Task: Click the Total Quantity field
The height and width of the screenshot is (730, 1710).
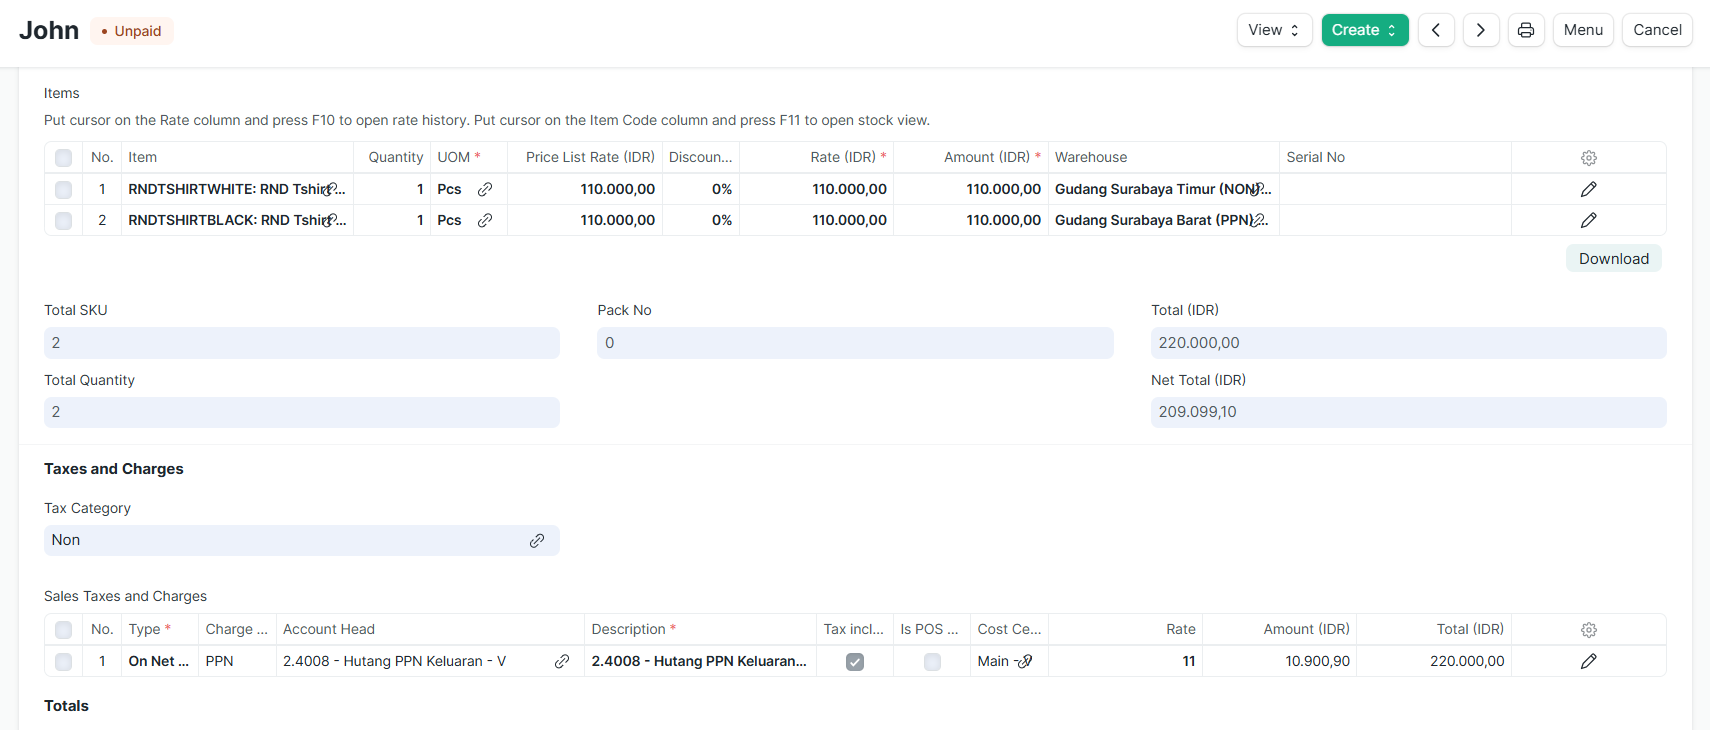Action: click(x=302, y=412)
